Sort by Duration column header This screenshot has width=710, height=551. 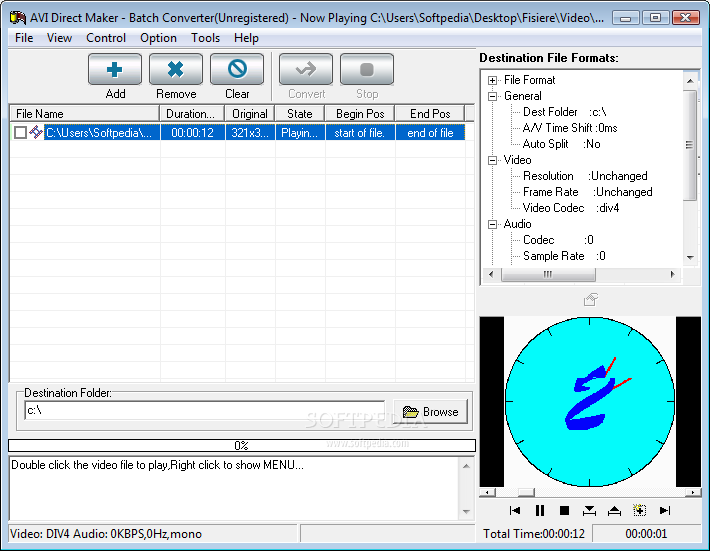pyautogui.click(x=192, y=114)
